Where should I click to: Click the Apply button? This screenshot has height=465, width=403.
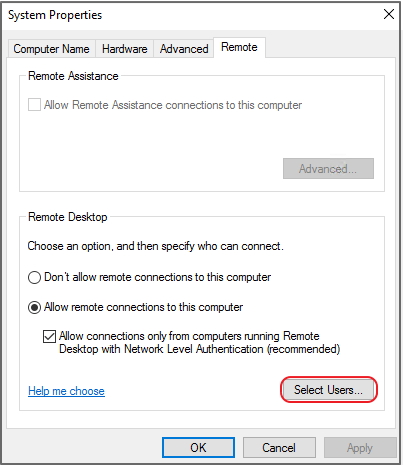coord(360,448)
